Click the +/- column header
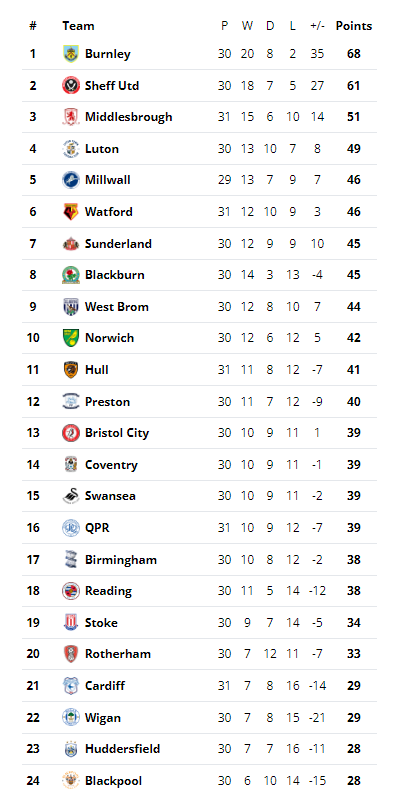Image resolution: width=394 pixels, height=799 pixels. point(317,26)
